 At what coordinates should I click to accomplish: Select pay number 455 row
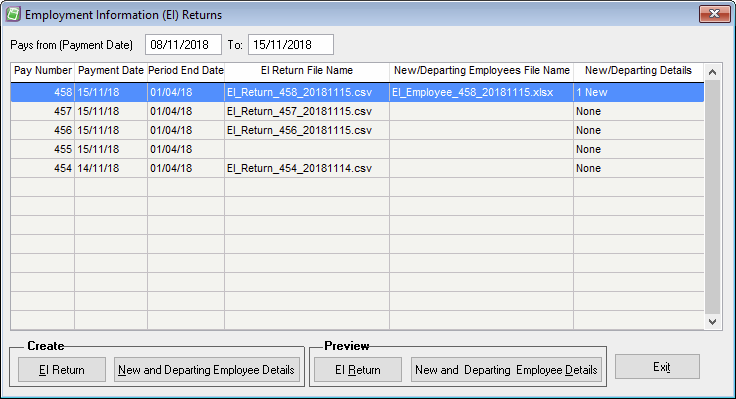pyautogui.click(x=357, y=149)
